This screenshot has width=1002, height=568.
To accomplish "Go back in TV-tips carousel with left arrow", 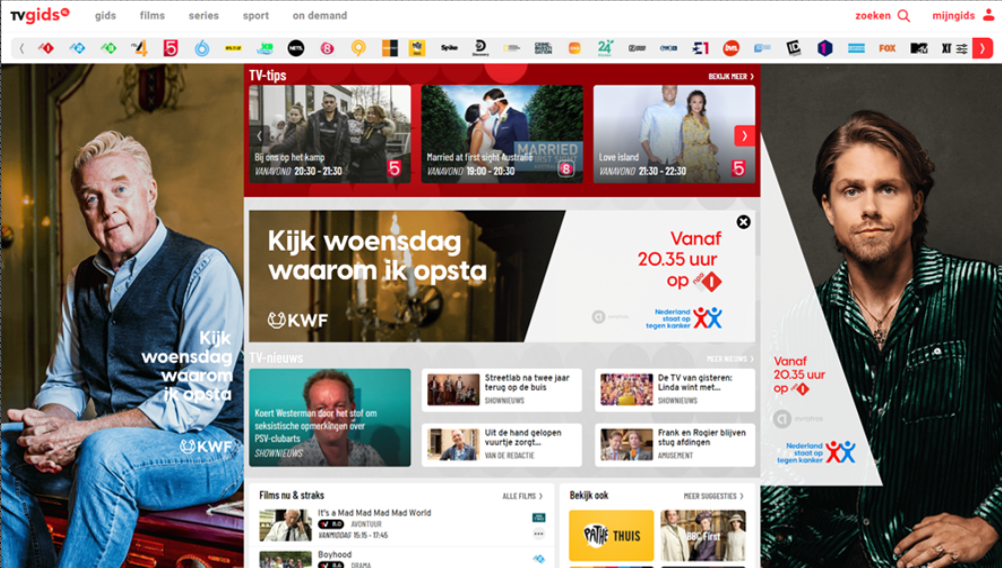I will [x=259, y=135].
